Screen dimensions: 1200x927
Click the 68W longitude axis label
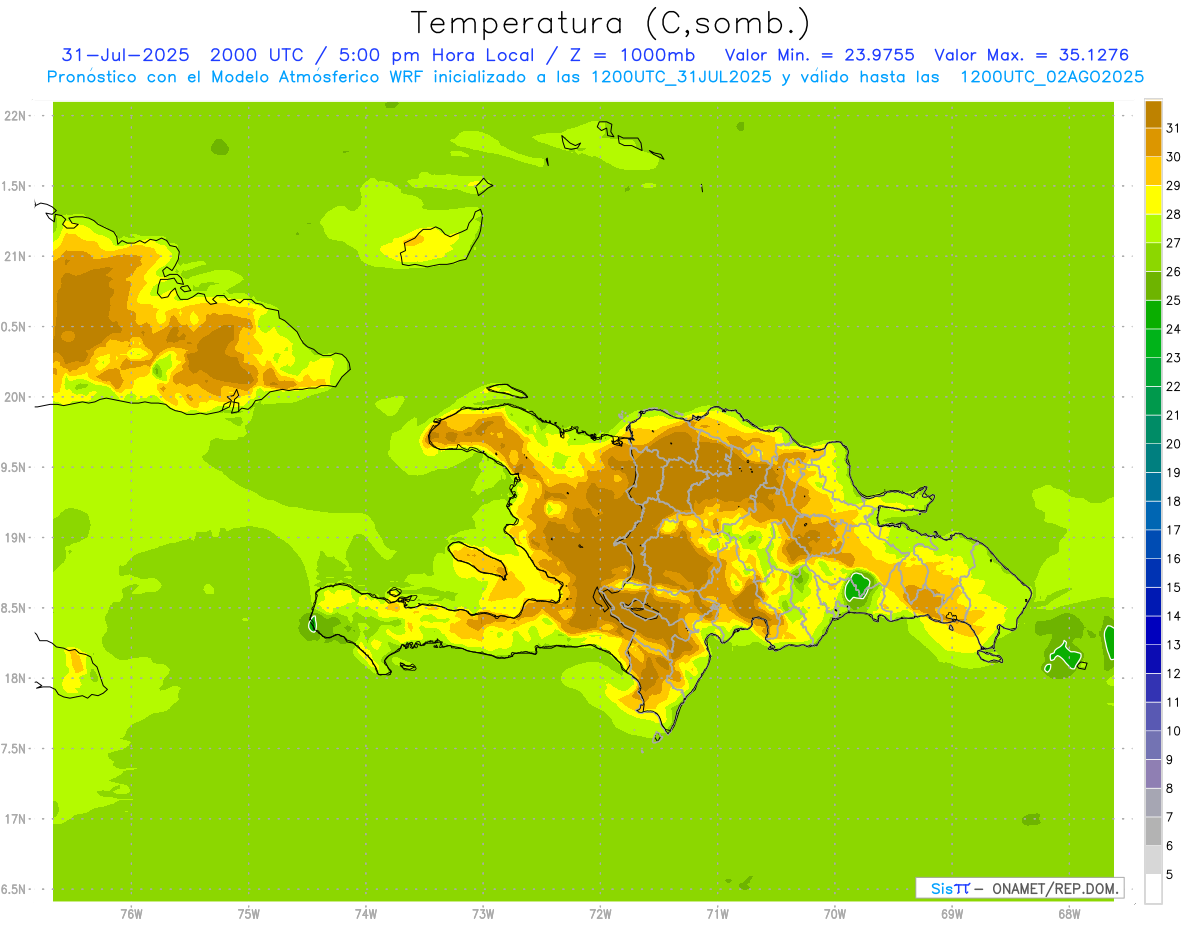(1068, 913)
